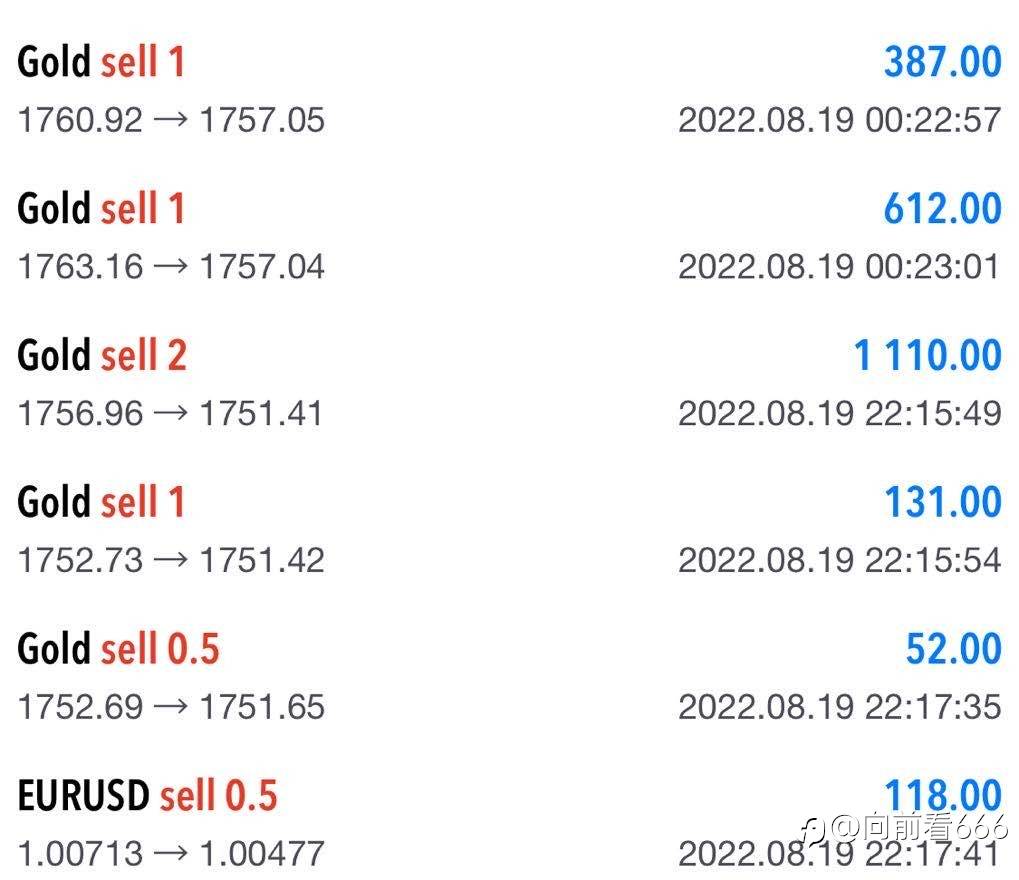1019x880 pixels.
Task: Tap the EURUSD sell 0.5 trade title
Action: [x=148, y=796]
